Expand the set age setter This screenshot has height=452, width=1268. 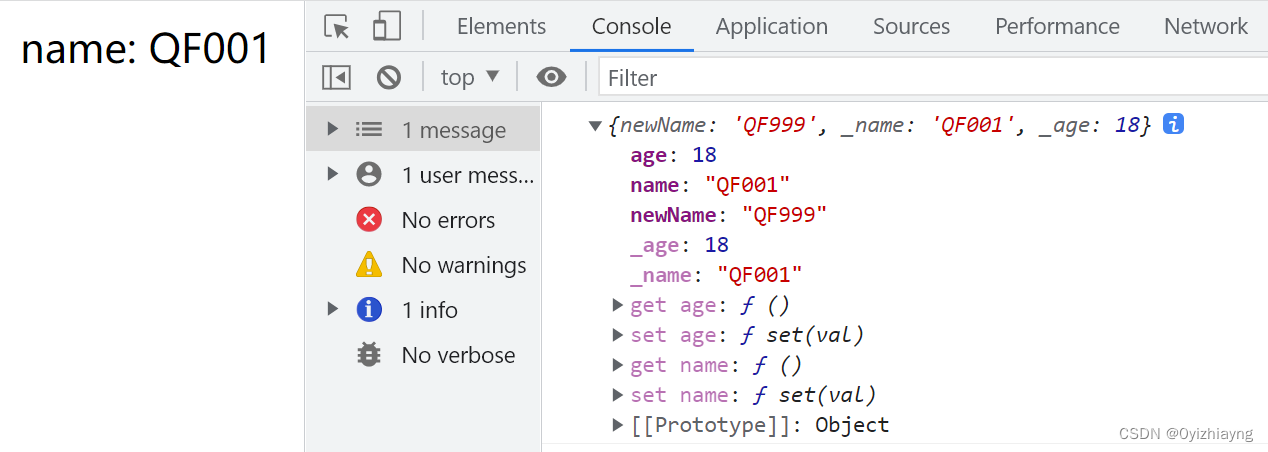[618, 335]
